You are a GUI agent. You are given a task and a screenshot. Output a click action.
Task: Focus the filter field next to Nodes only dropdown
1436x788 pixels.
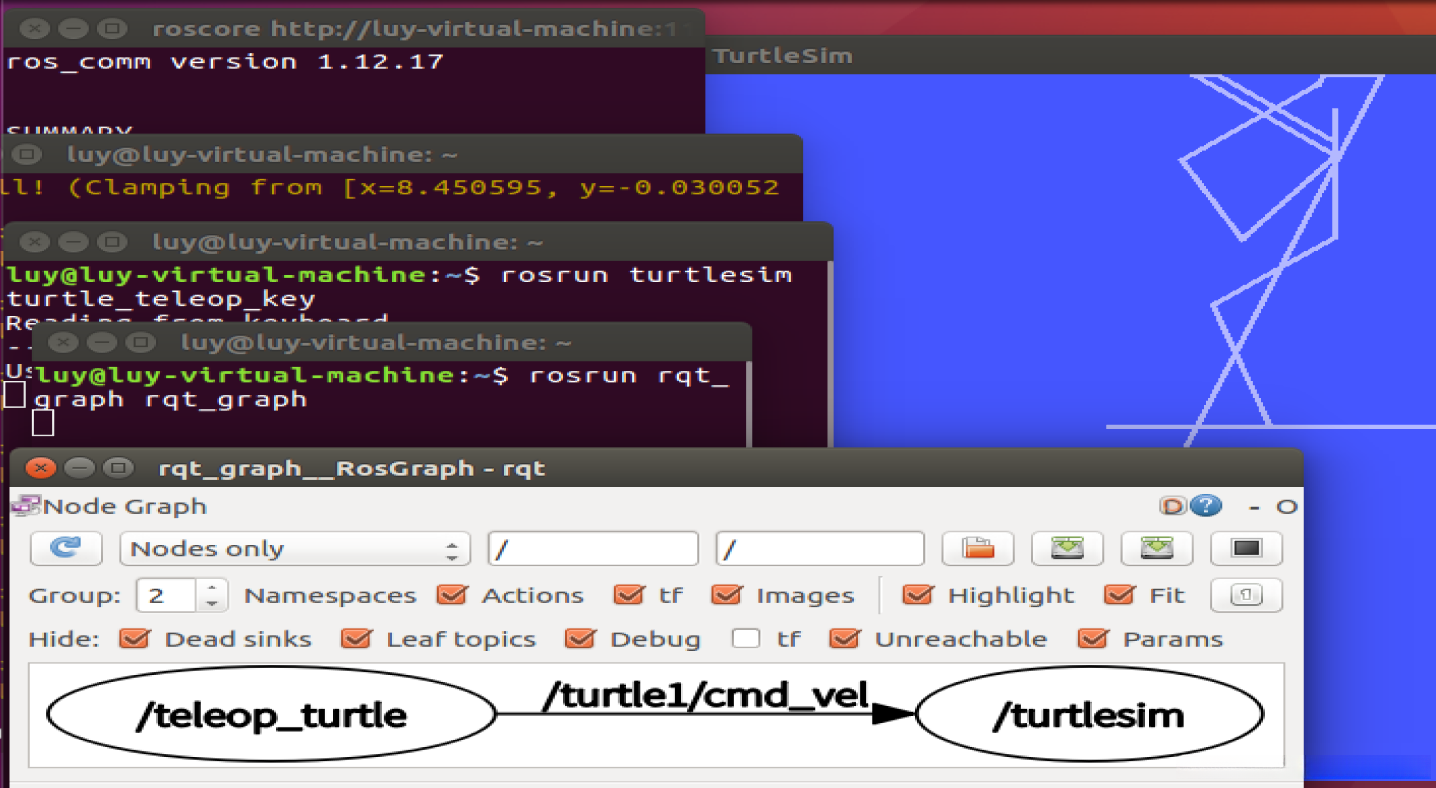tap(593, 549)
